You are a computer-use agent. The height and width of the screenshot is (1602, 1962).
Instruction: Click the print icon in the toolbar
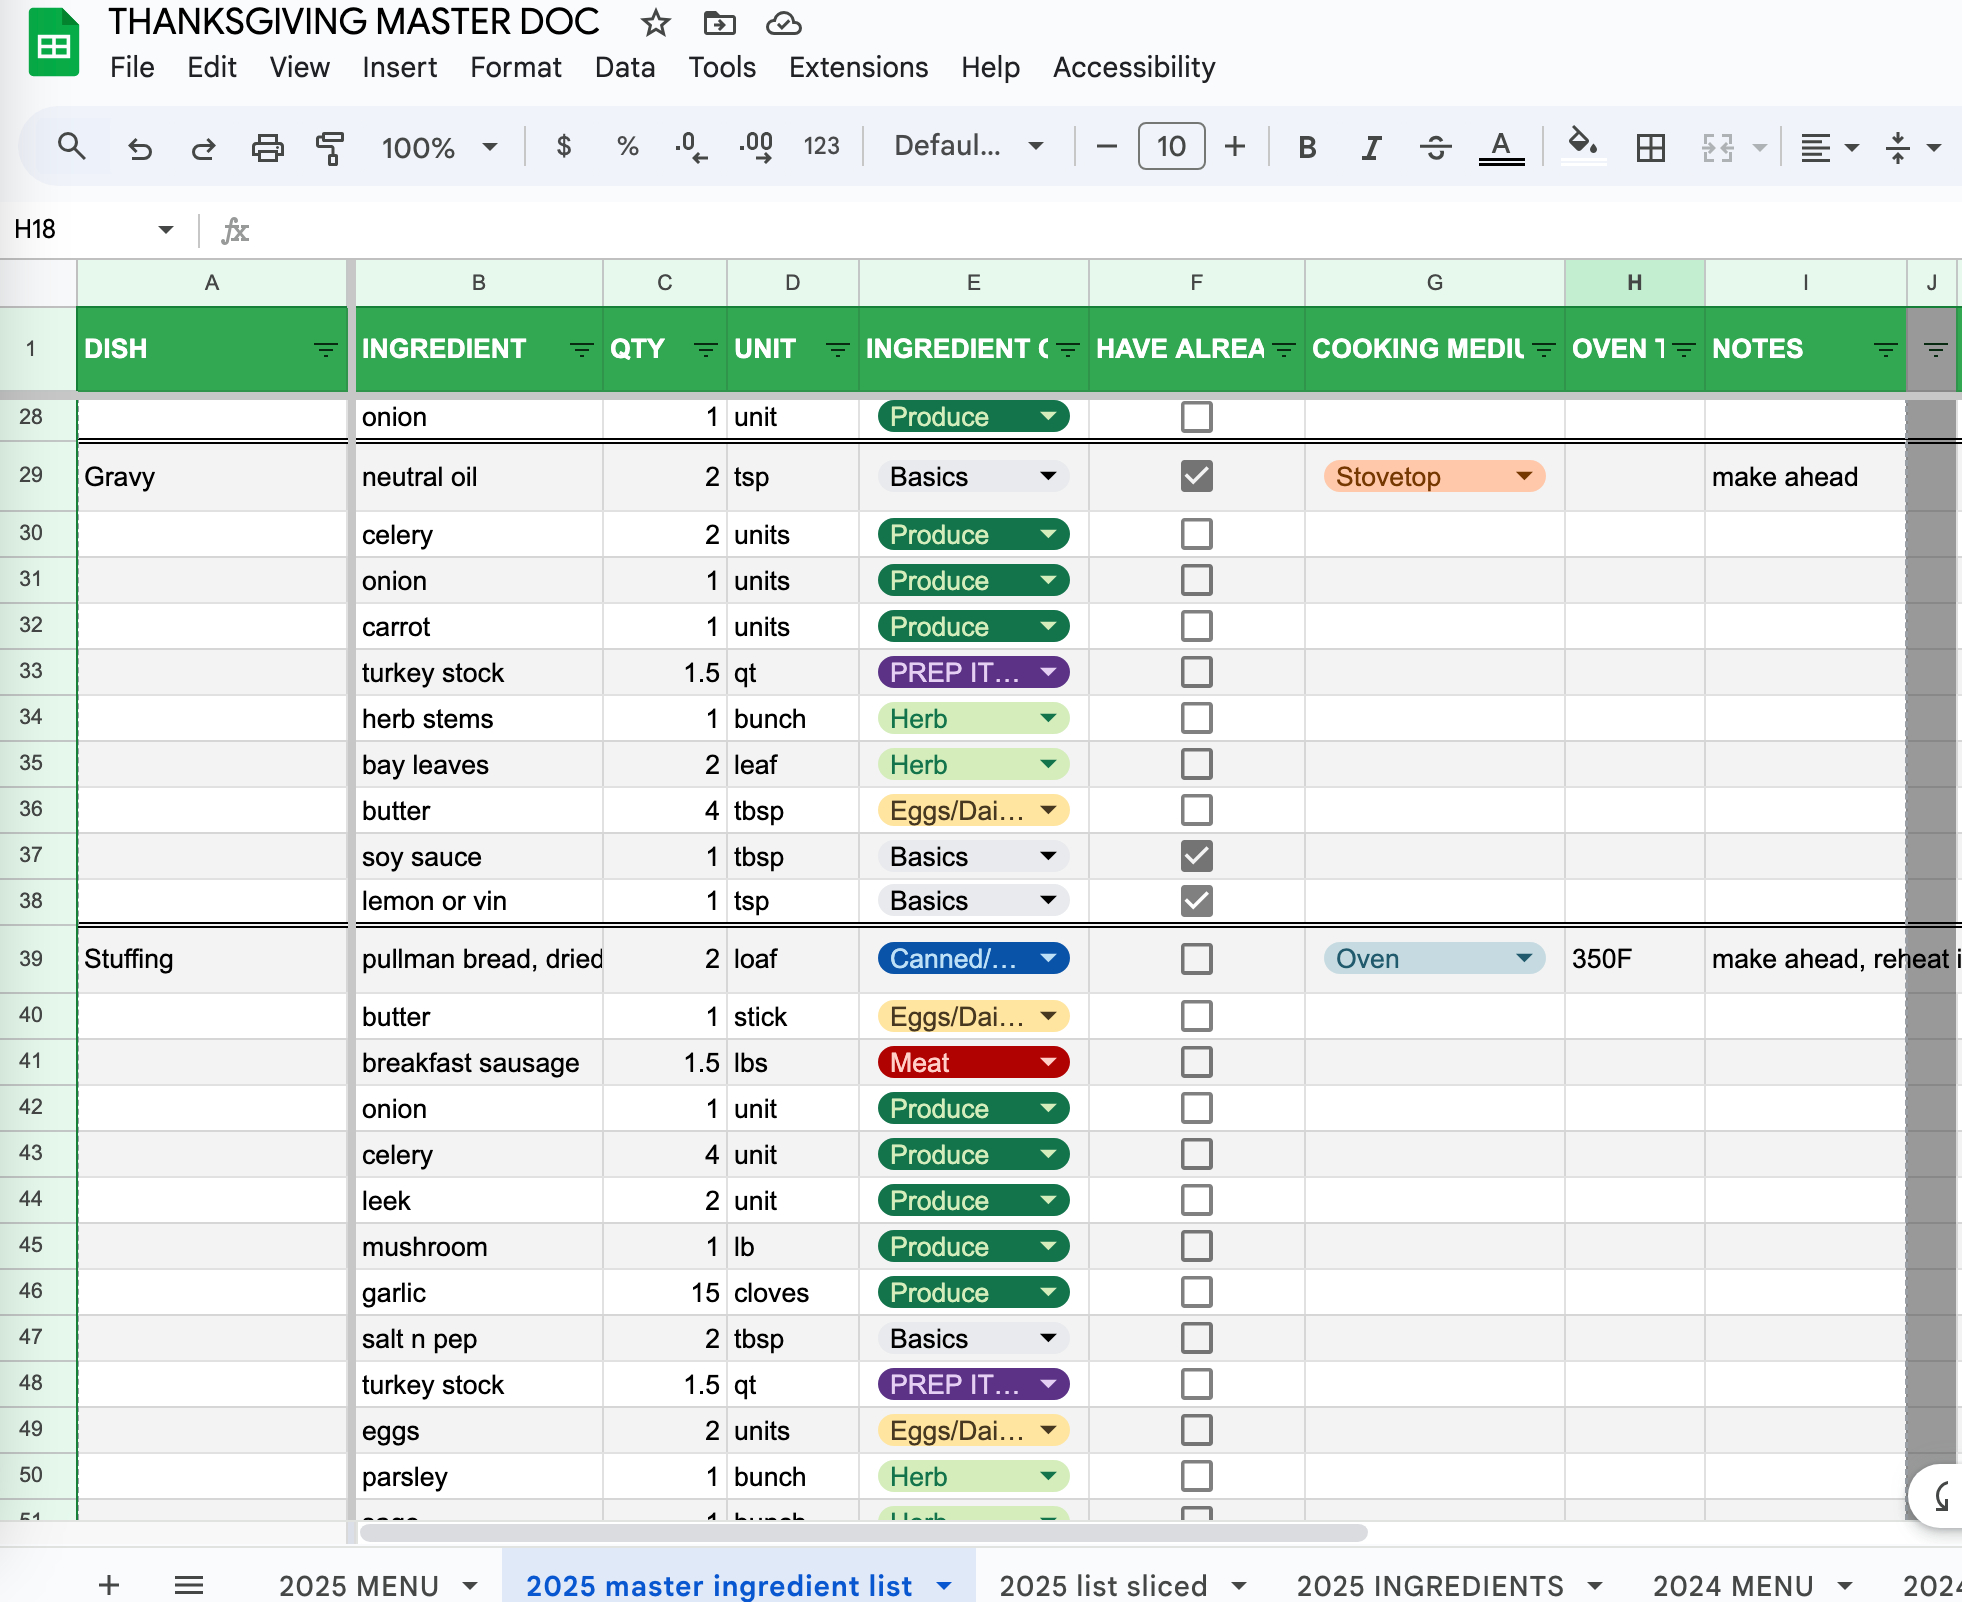tap(267, 147)
